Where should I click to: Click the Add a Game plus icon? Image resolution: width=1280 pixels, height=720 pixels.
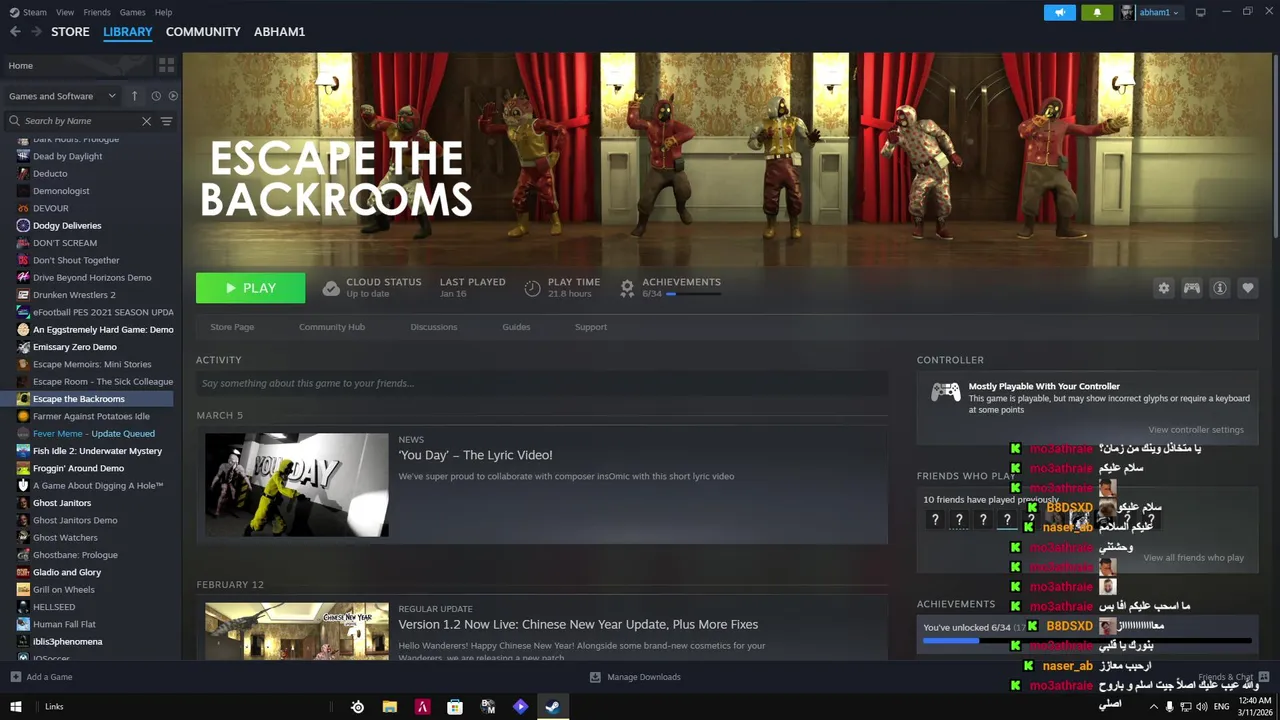coord(15,677)
